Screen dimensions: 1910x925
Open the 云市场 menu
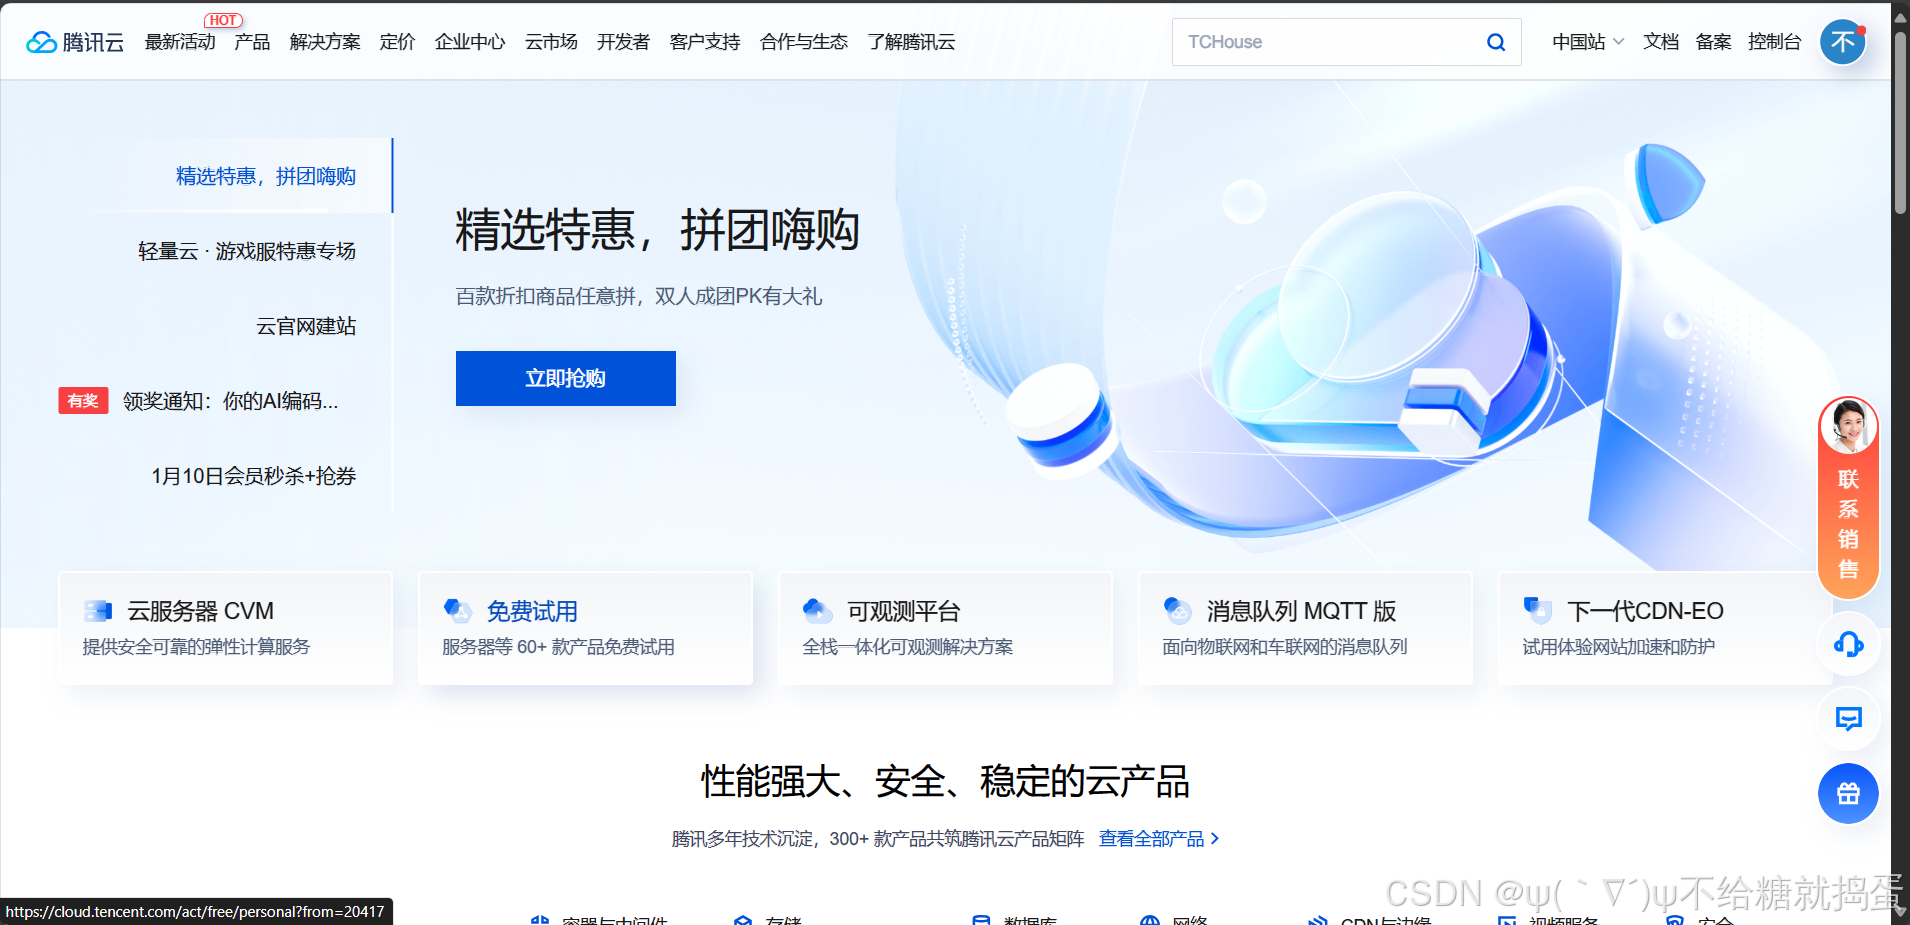click(x=551, y=42)
